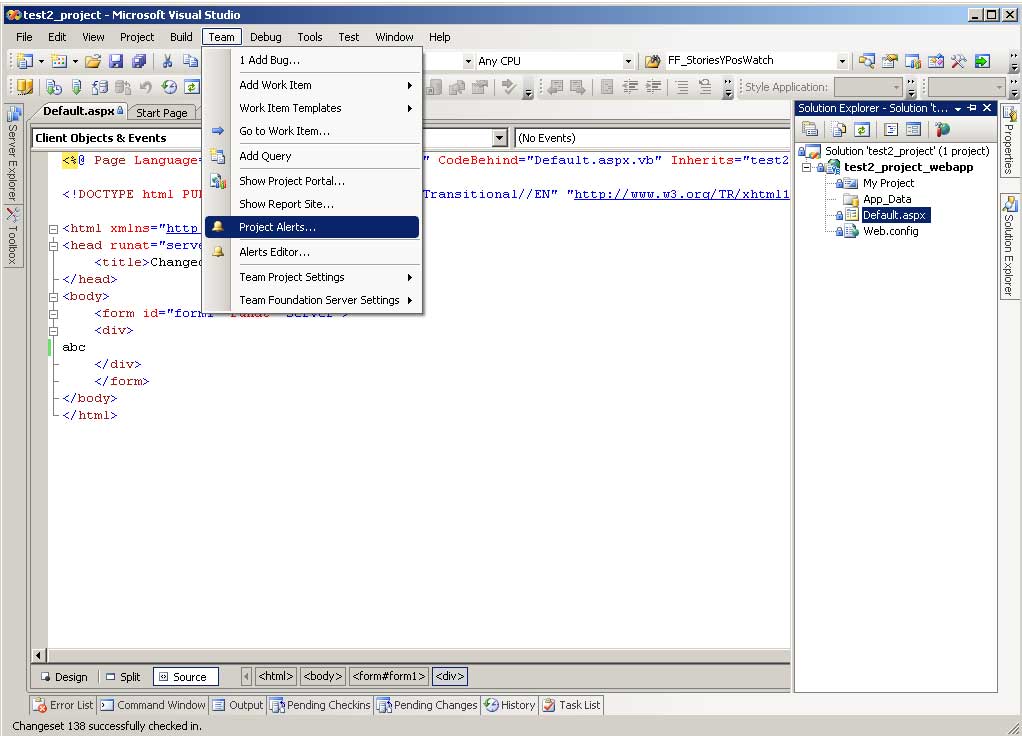Click the green arrow Start Page icon
The width and height of the screenshot is (1022, 736).
982,61
